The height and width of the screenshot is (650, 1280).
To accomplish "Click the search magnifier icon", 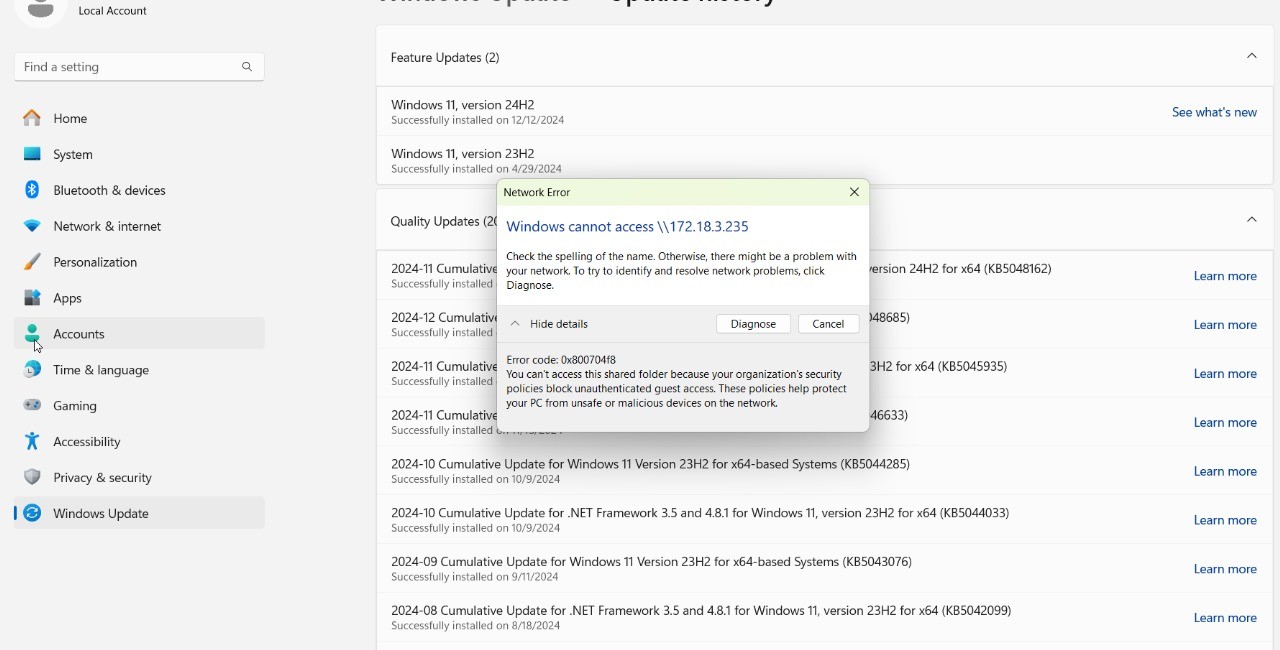I will point(247,67).
